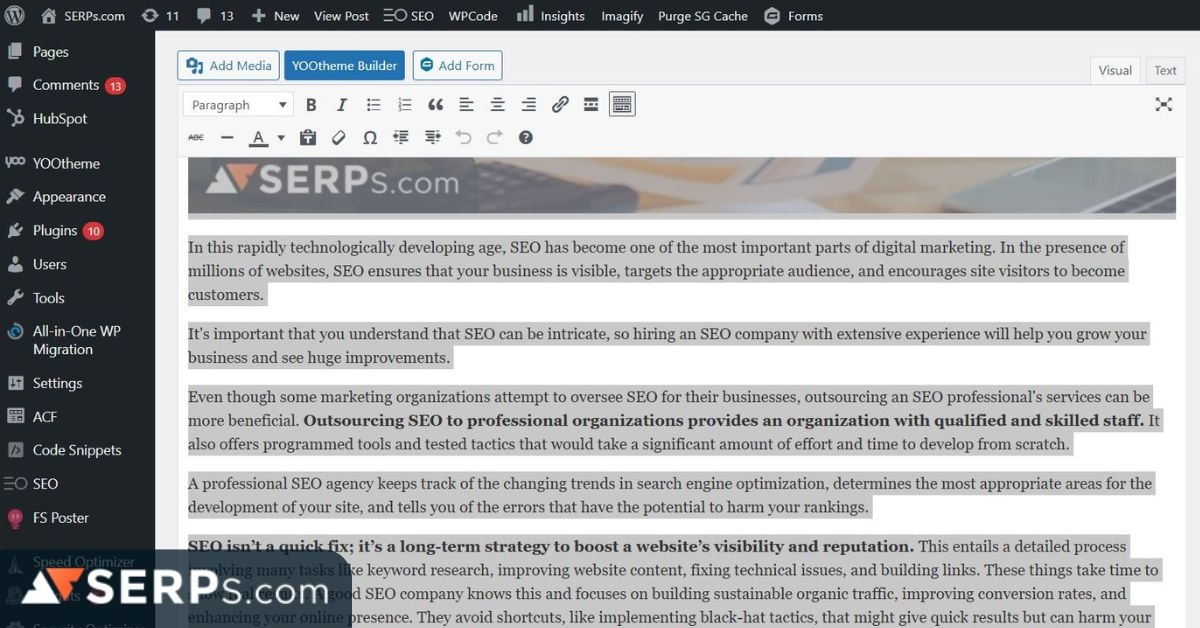Open Code Snippets in the sidebar
The image size is (1200, 628).
pos(77,450)
